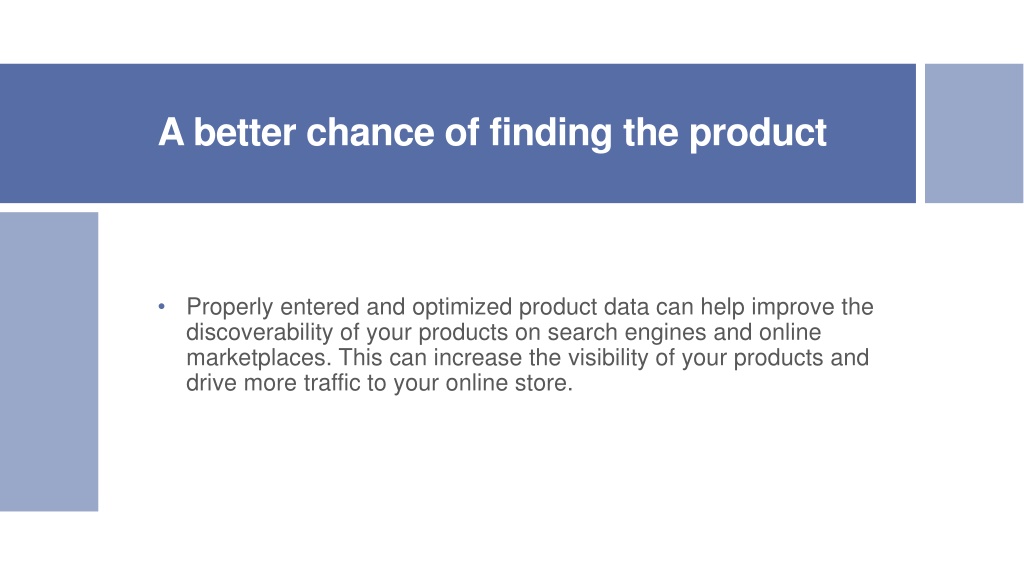
Task: Click the slide title 'A better chance of finding the product'
Action: (x=492, y=133)
